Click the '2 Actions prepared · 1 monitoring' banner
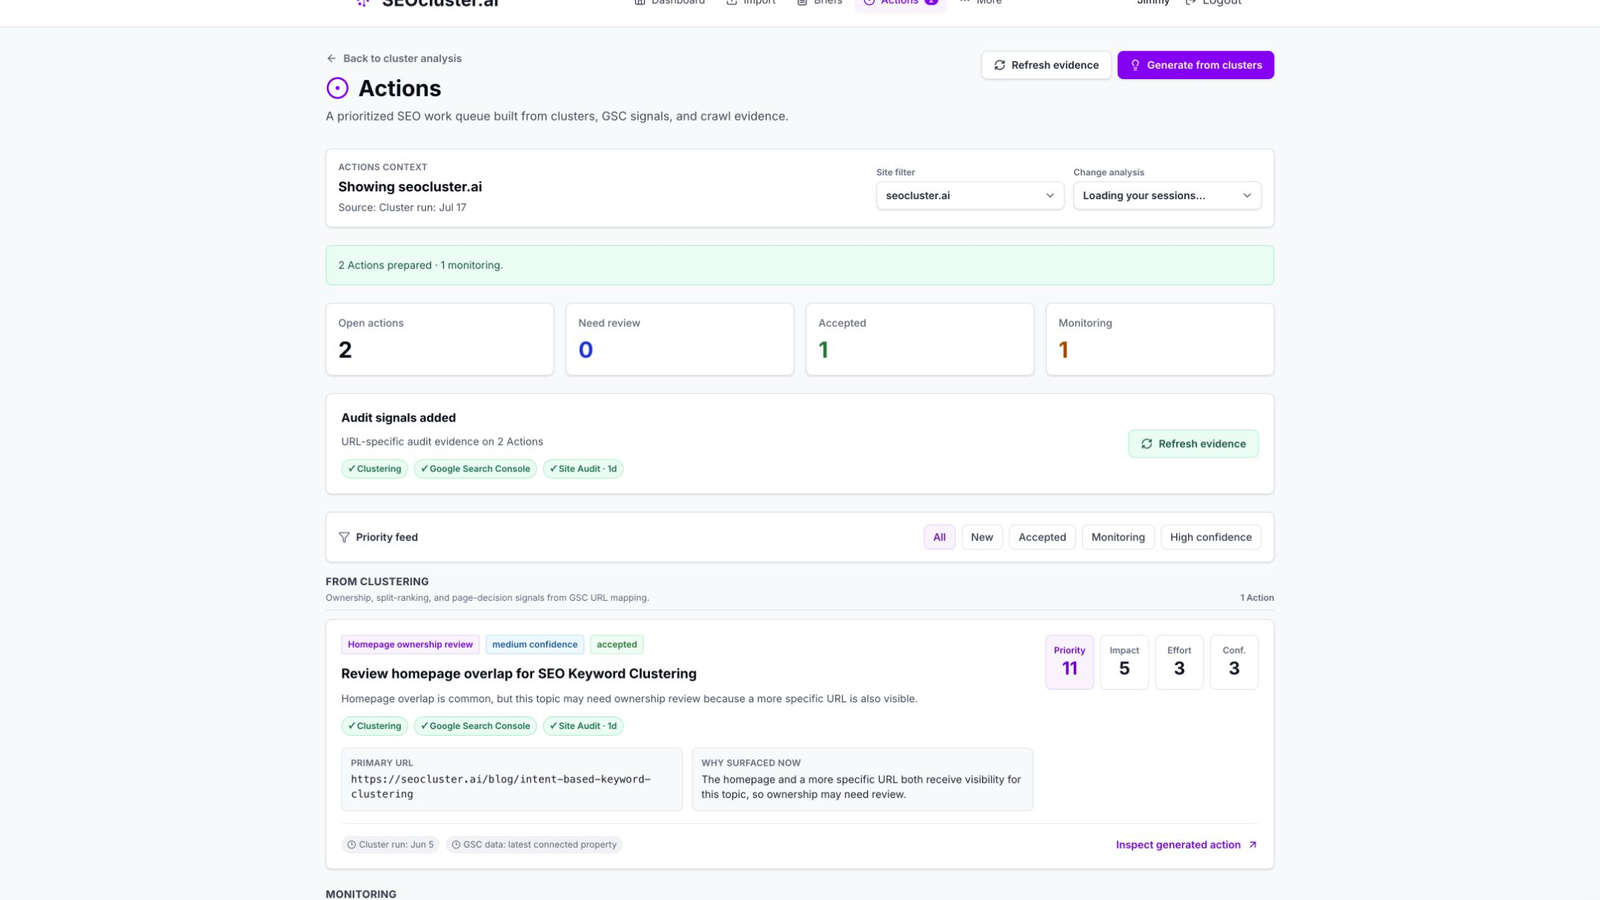 (800, 265)
